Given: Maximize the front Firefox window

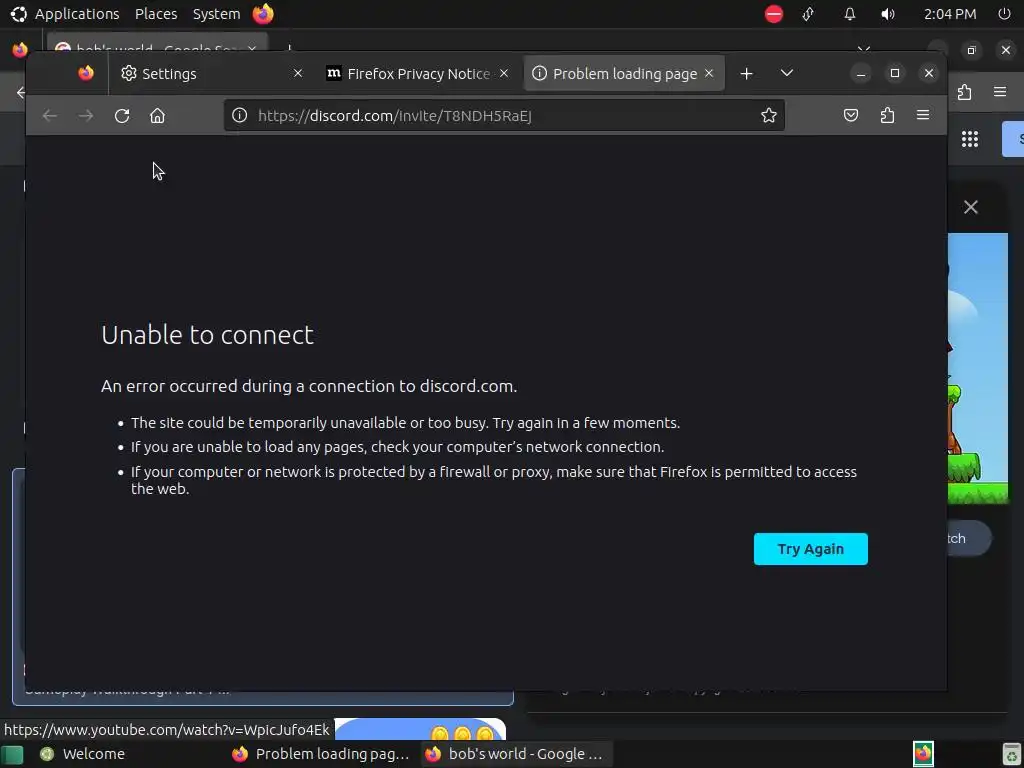Looking at the screenshot, I should click(x=895, y=73).
